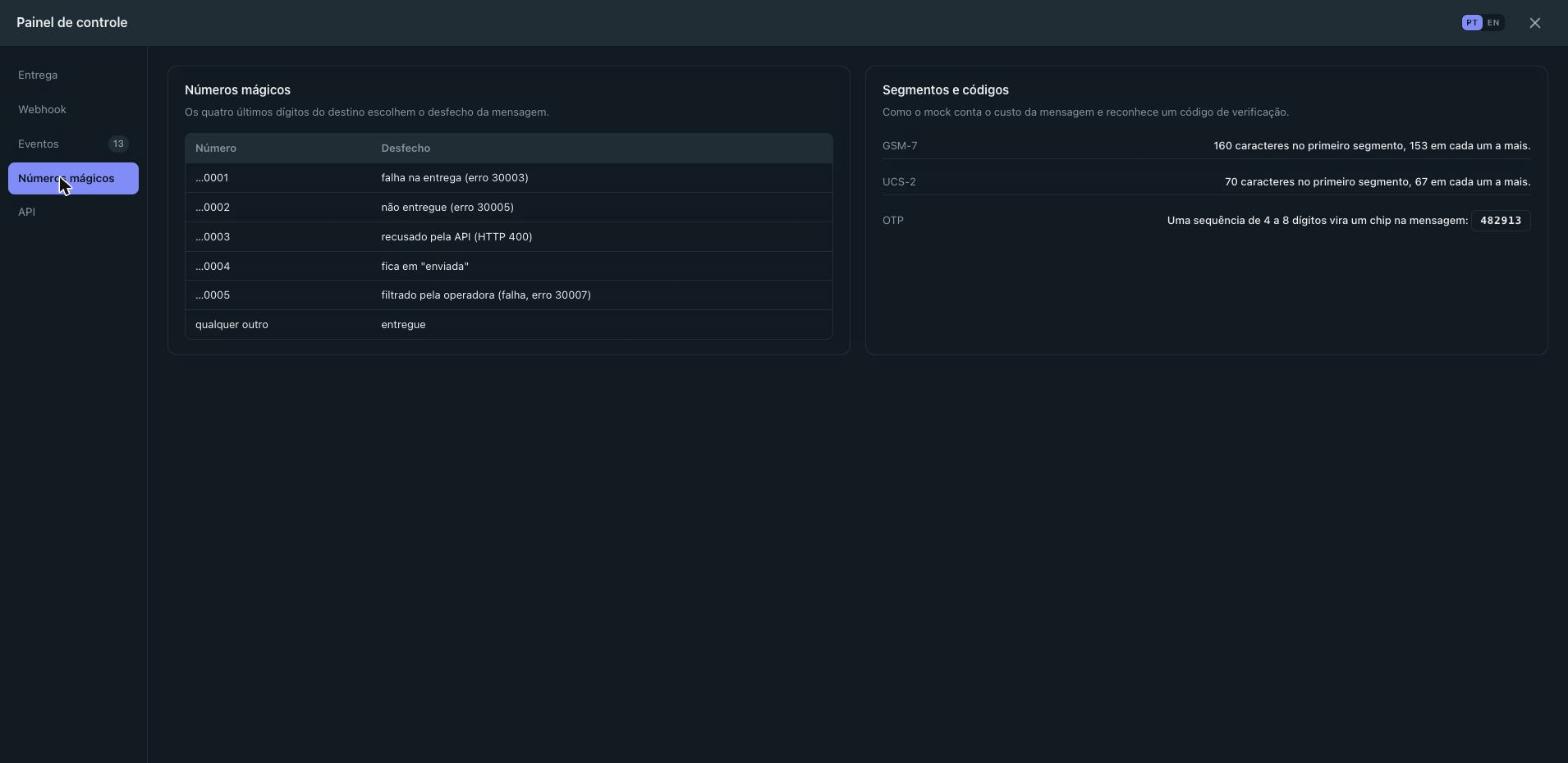Click 'falha na entrega (erro 30003)'
This screenshot has width=1568, height=763.
455,178
